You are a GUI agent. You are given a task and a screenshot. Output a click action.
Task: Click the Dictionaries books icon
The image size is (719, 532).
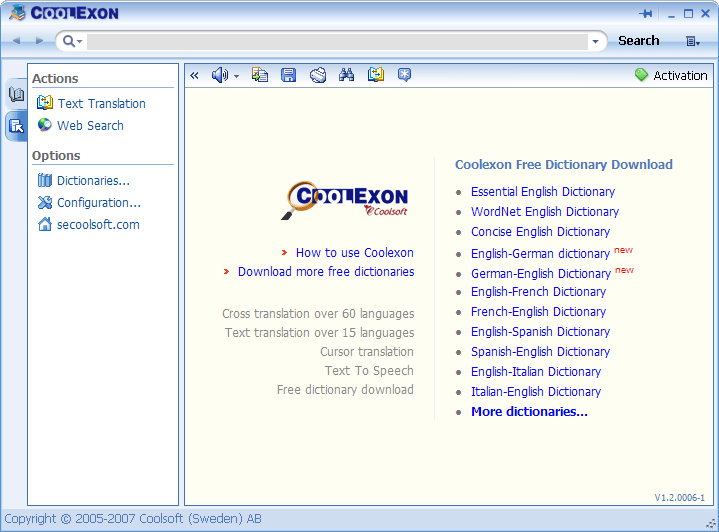[45, 180]
